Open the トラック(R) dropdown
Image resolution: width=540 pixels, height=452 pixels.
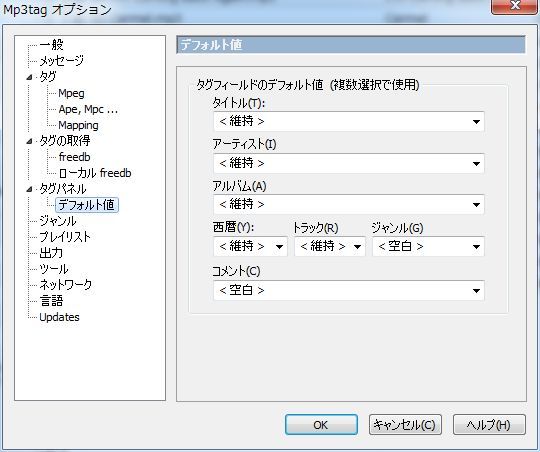point(330,246)
